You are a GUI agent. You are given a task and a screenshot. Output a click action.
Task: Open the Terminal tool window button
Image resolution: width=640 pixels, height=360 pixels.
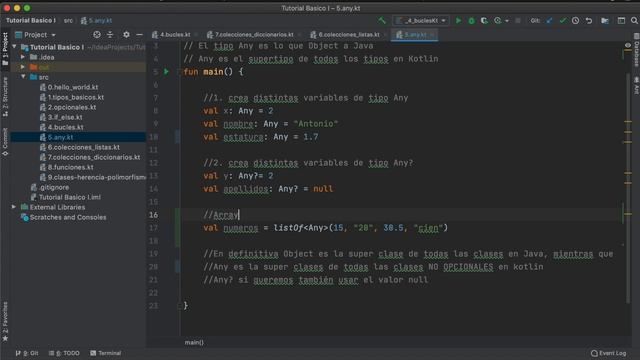(x=106, y=353)
